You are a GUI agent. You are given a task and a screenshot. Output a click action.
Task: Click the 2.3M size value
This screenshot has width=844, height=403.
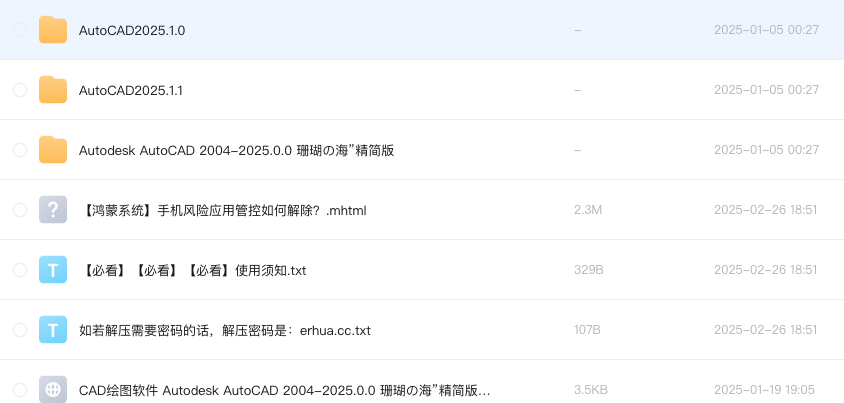point(588,210)
